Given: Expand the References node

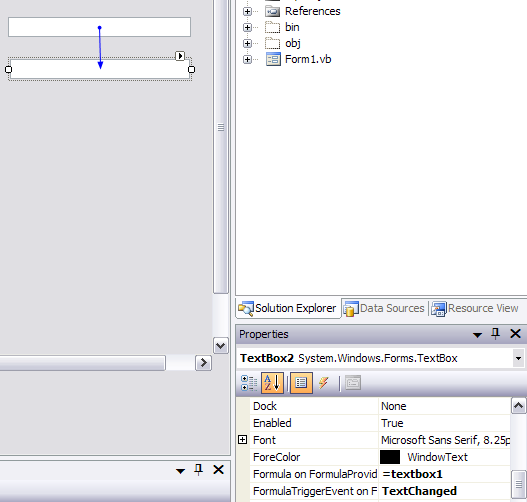Looking at the screenshot, I should pyautogui.click(x=247, y=11).
